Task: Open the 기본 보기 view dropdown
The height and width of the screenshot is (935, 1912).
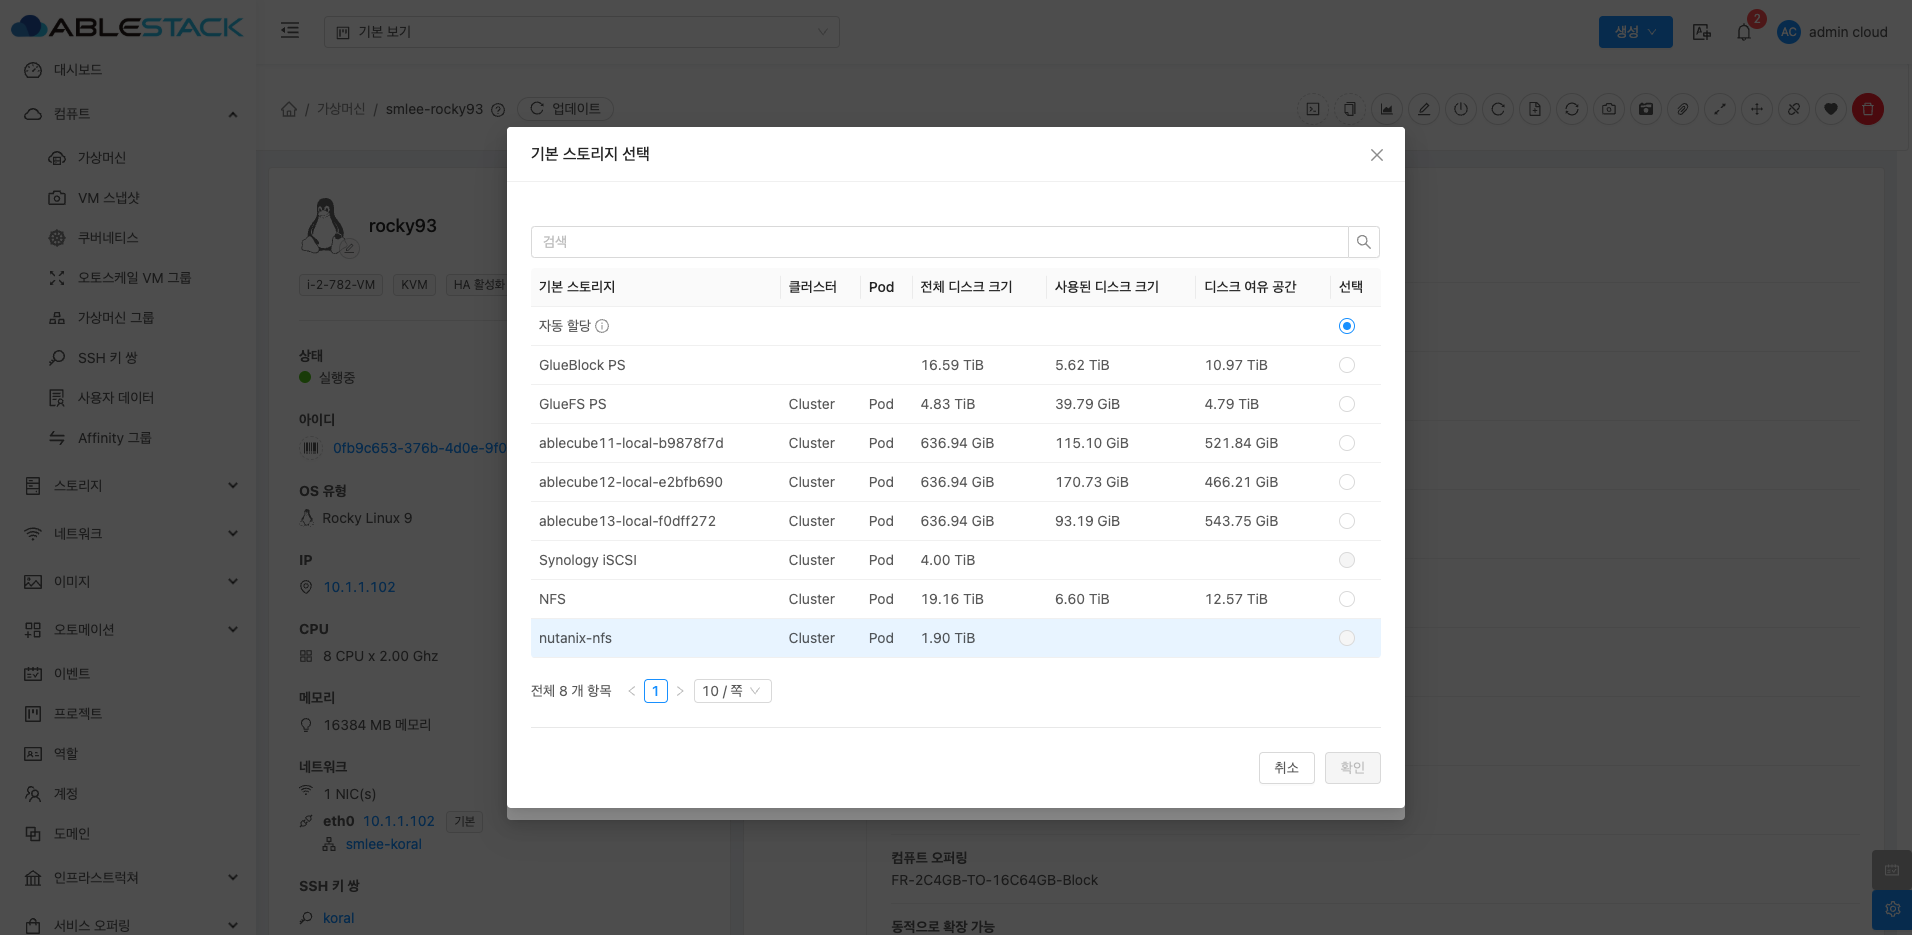Action: coord(581,32)
